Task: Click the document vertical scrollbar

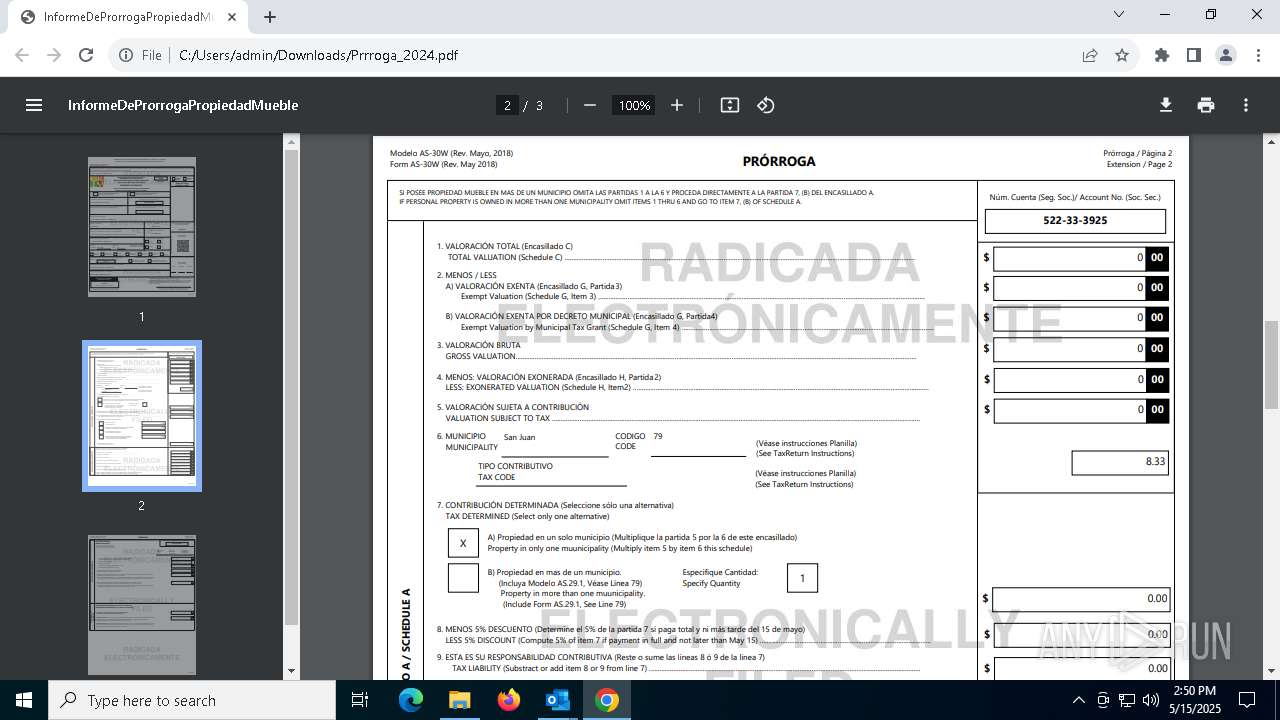Action: pyautogui.click(x=1272, y=365)
